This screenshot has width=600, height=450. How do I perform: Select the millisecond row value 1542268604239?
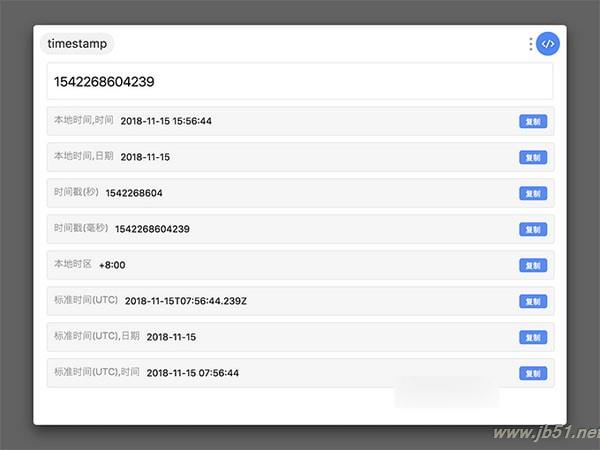tap(152, 229)
